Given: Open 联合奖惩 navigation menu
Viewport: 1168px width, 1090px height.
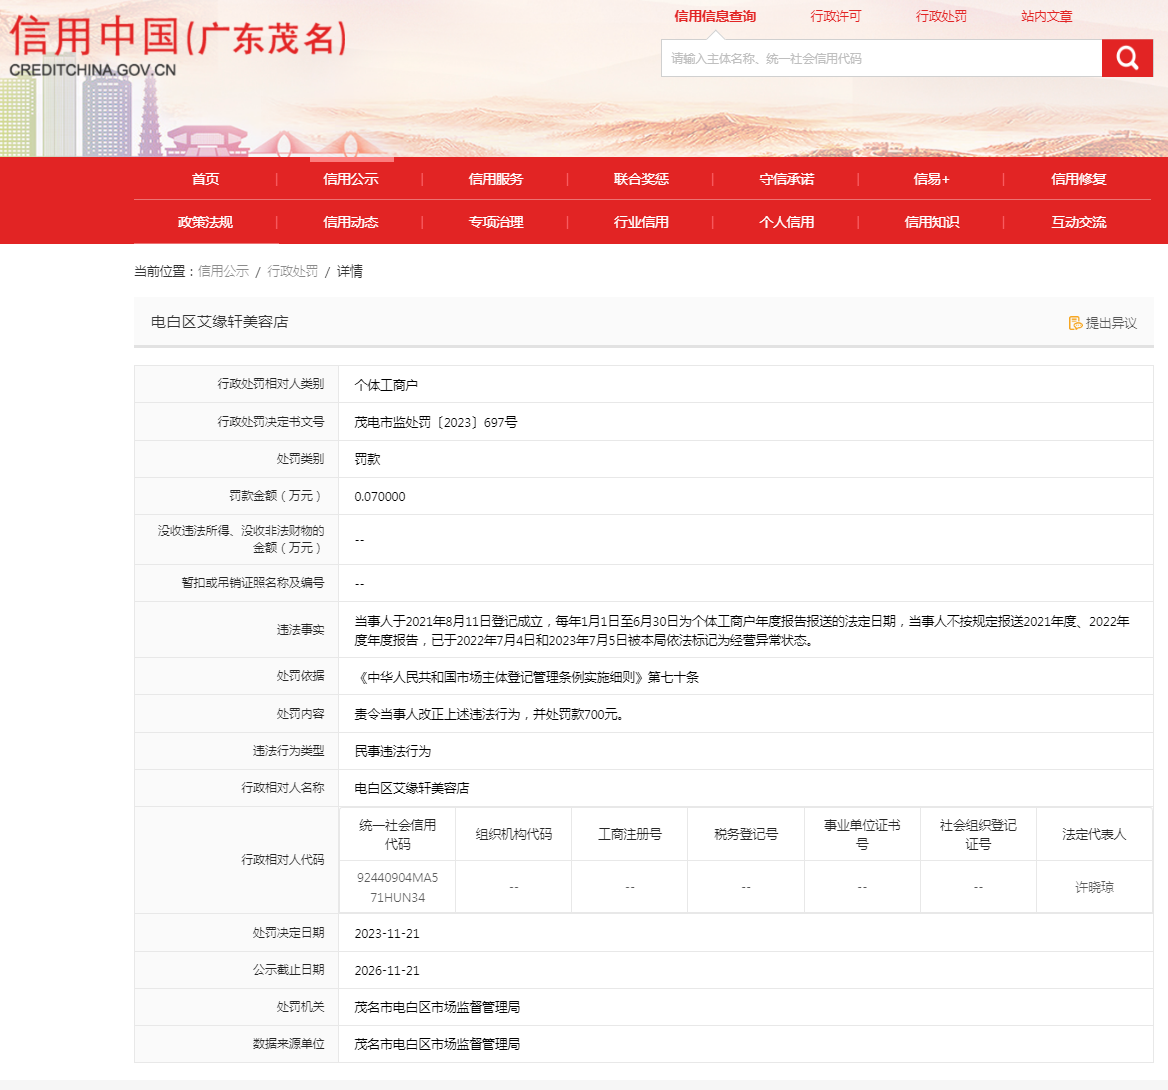Looking at the screenshot, I should tap(641, 179).
